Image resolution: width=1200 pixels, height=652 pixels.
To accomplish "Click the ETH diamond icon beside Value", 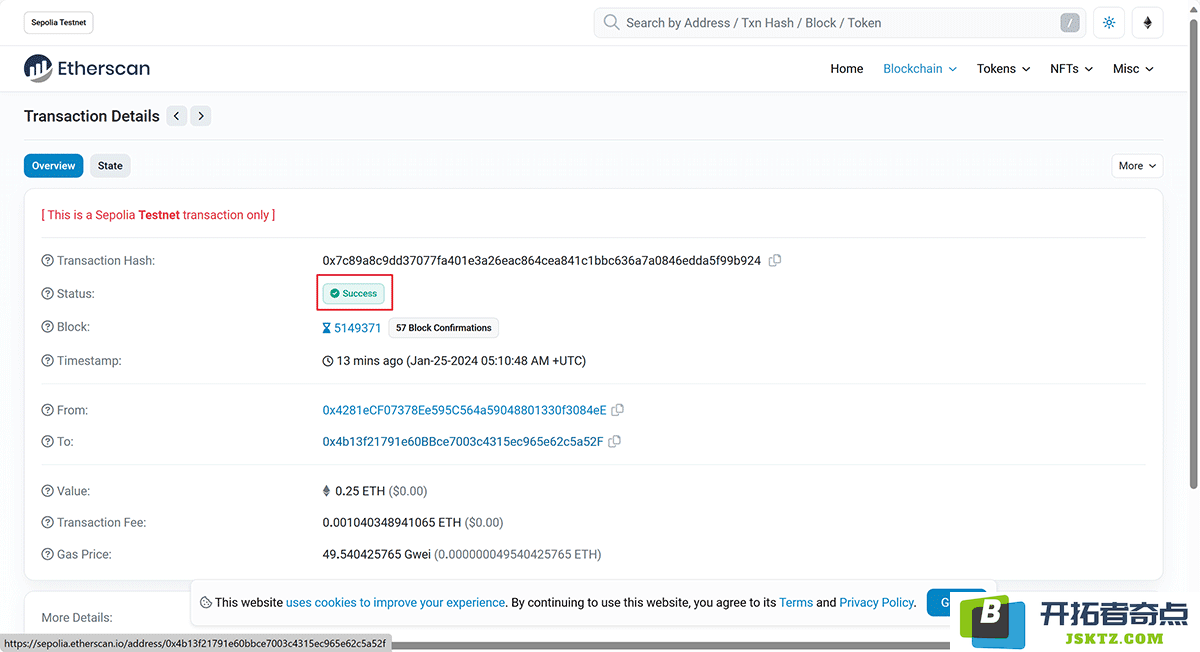I will [x=326, y=491].
